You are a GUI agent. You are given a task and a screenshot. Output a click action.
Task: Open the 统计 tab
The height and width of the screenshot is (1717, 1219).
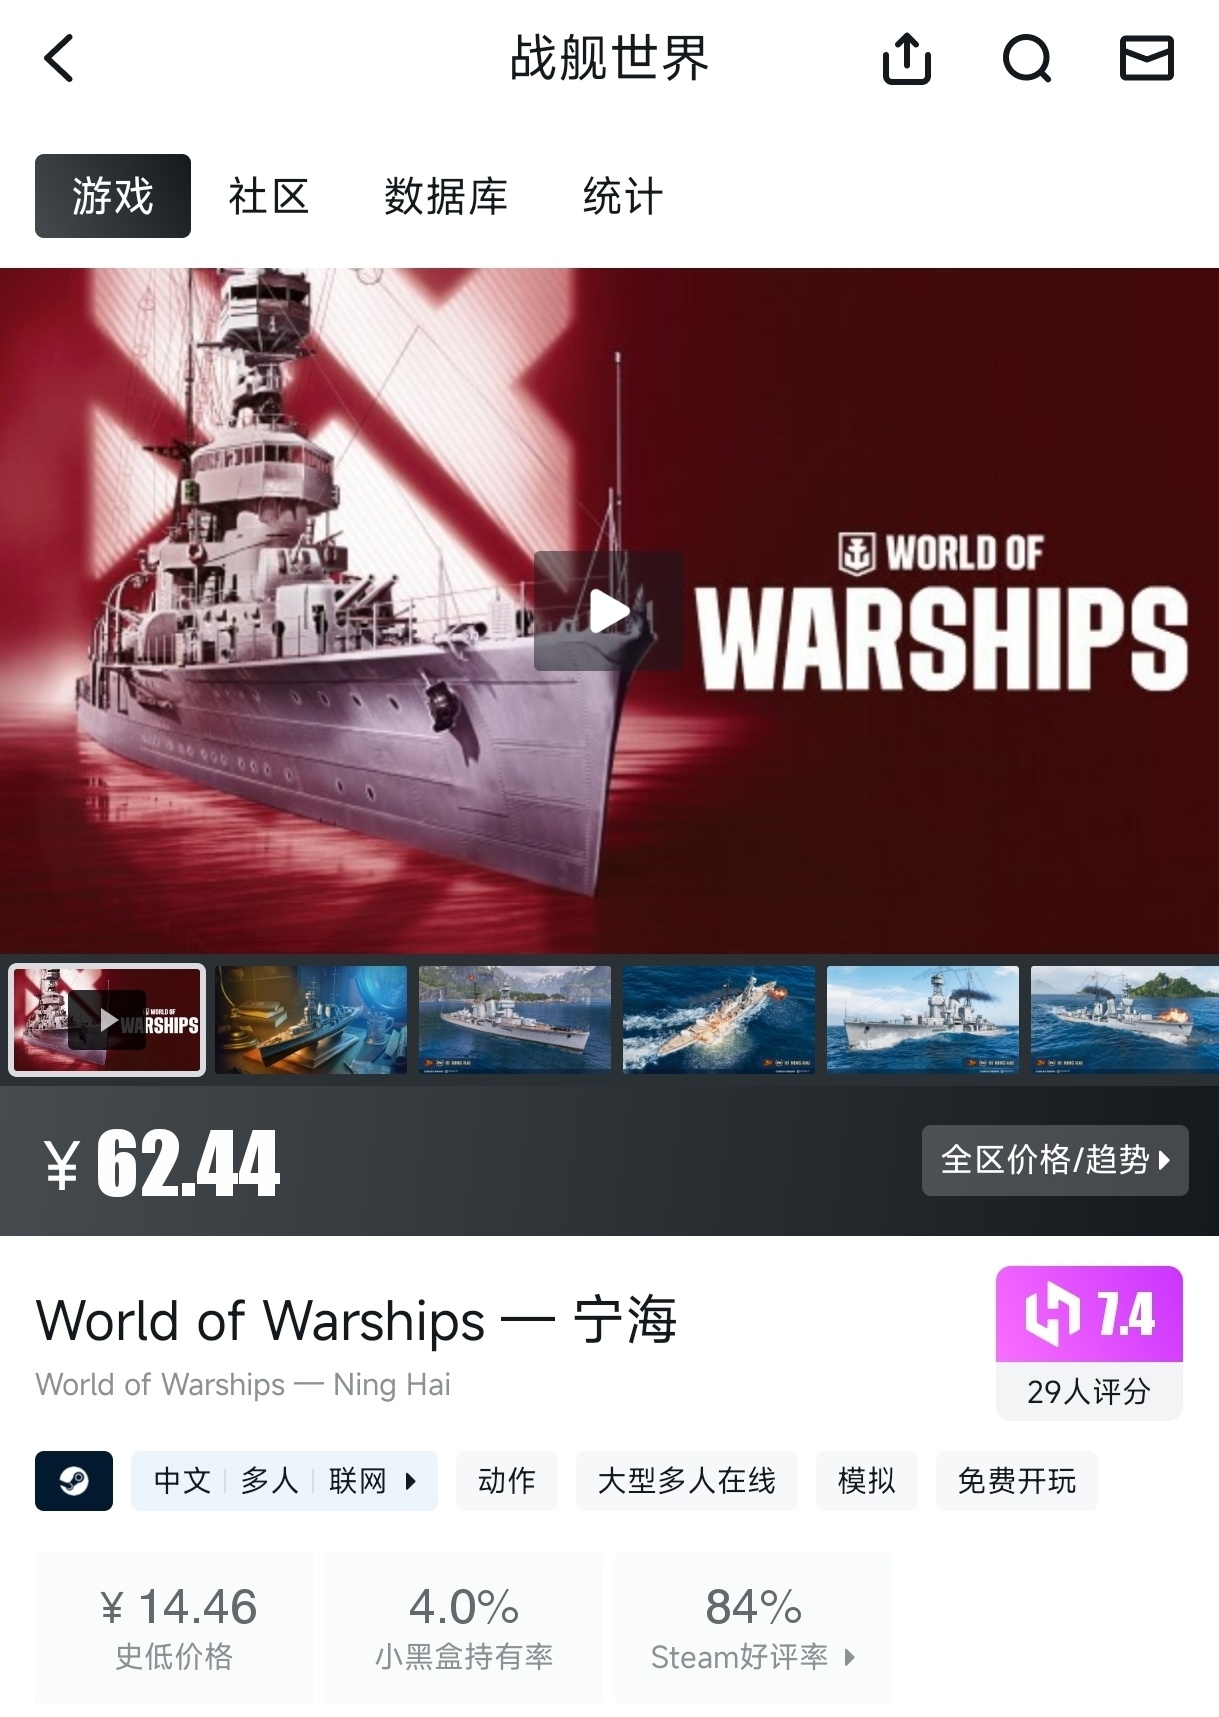tap(622, 196)
